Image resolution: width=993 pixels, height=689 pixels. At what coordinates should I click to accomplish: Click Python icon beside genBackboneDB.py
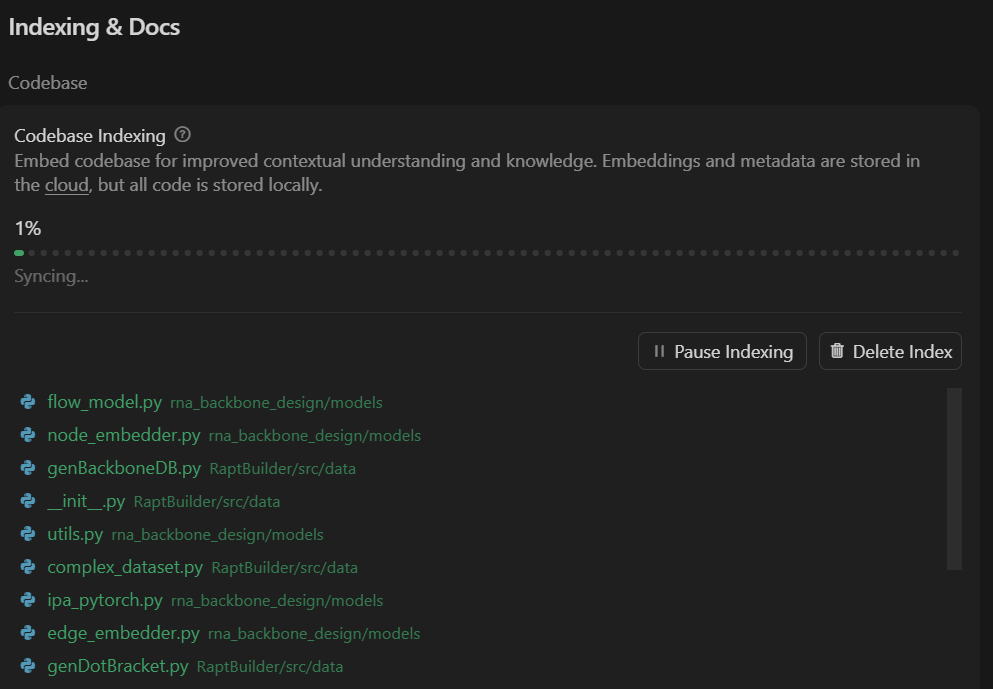[x=28, y=468]
